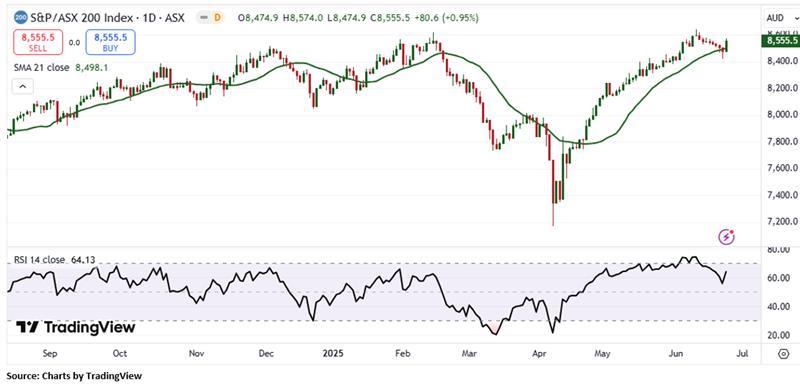The height and width of the screenshot is (389, 800).
Task: Click the 8,498.1 SMA value
Action: [91, 67]
